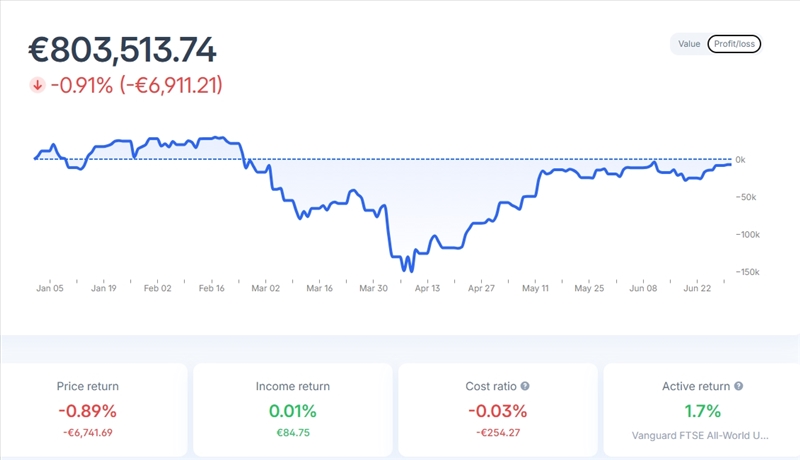Screen dimensions: 800x460
Task: Click the Vanguard FTSE All-World benchmark label
Action: pos(700,435)
